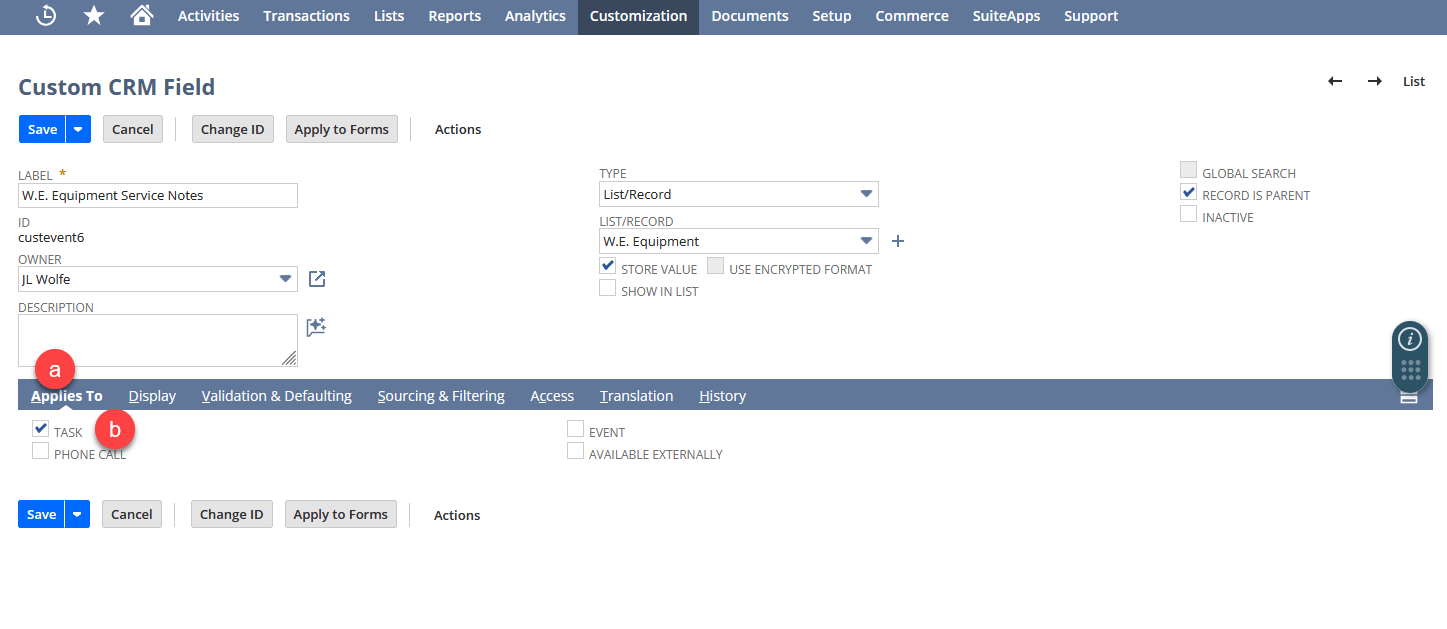The height and width of the screenshot is (629, 1447).
Task: Switch to the Access subtab
Action: tap(552, 396)
